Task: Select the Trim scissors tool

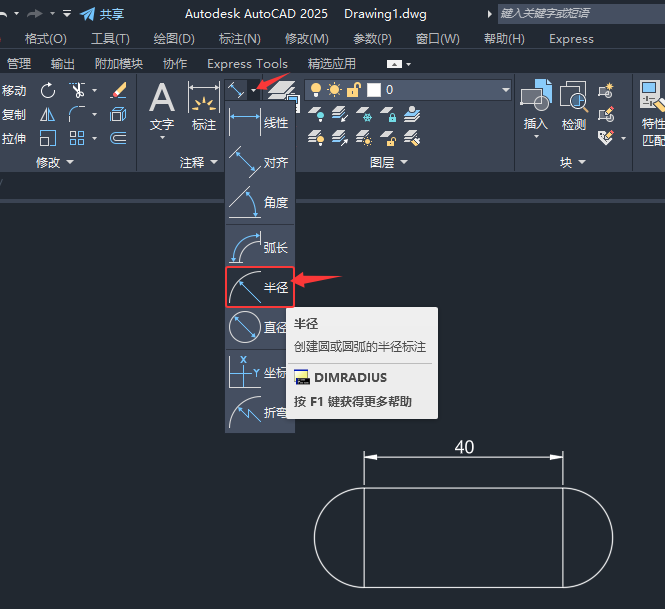Action: (77, 90)
